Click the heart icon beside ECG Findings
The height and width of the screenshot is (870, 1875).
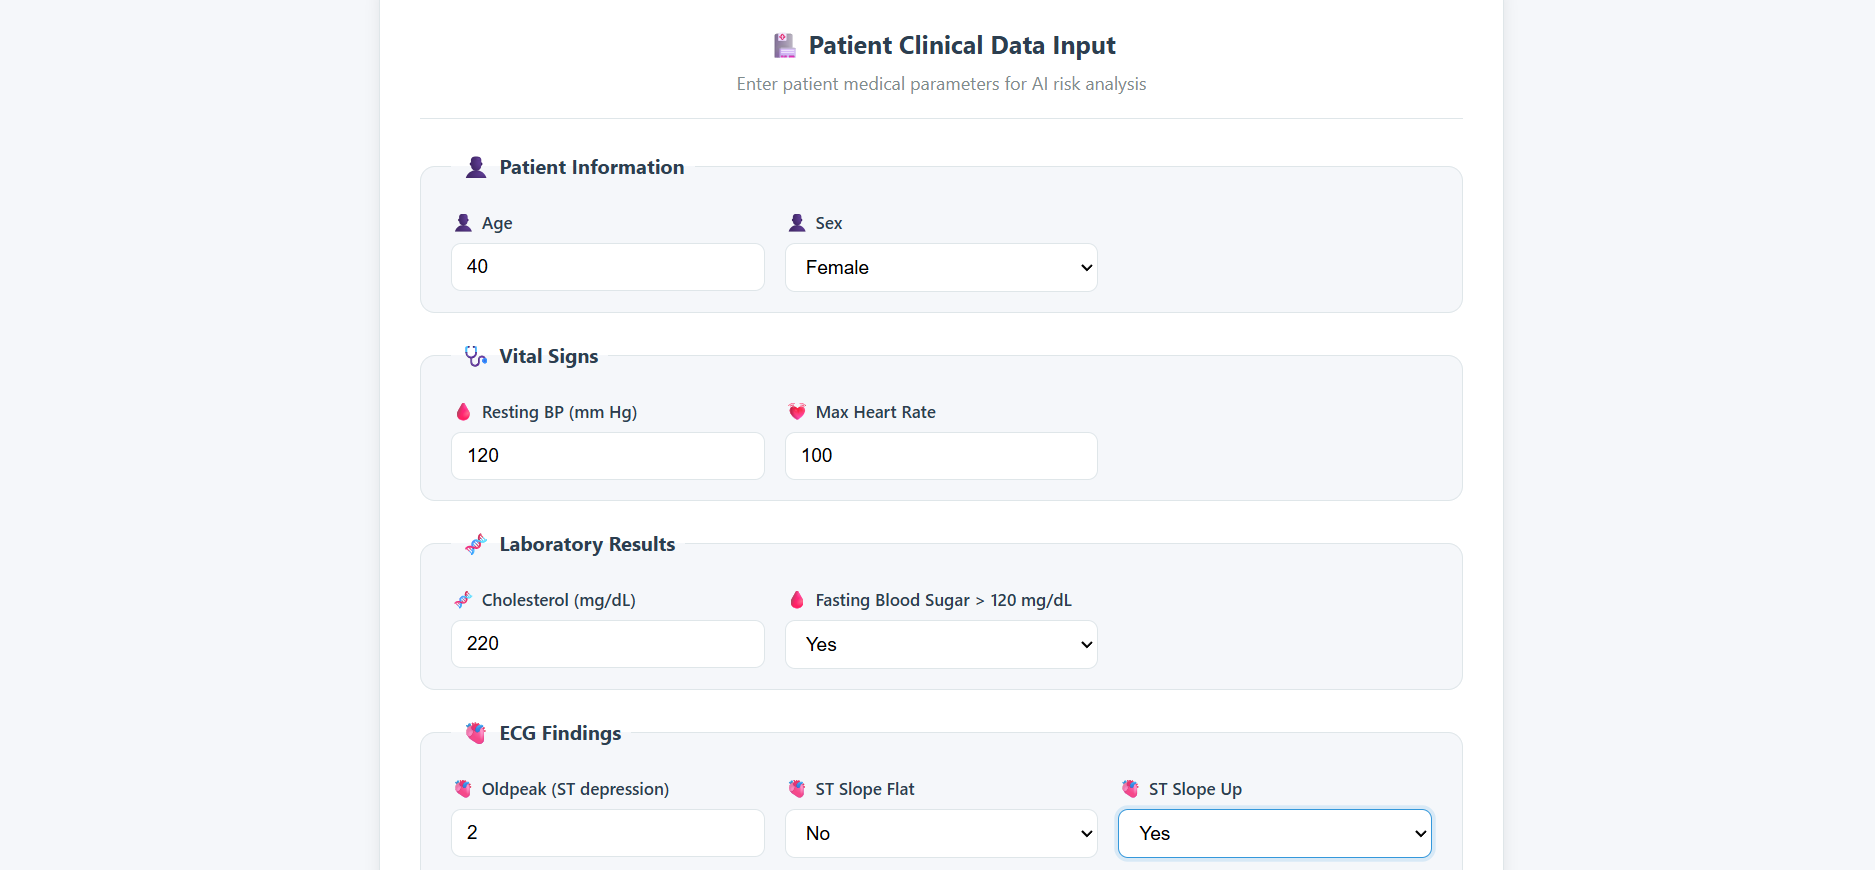tap(476, 733)
